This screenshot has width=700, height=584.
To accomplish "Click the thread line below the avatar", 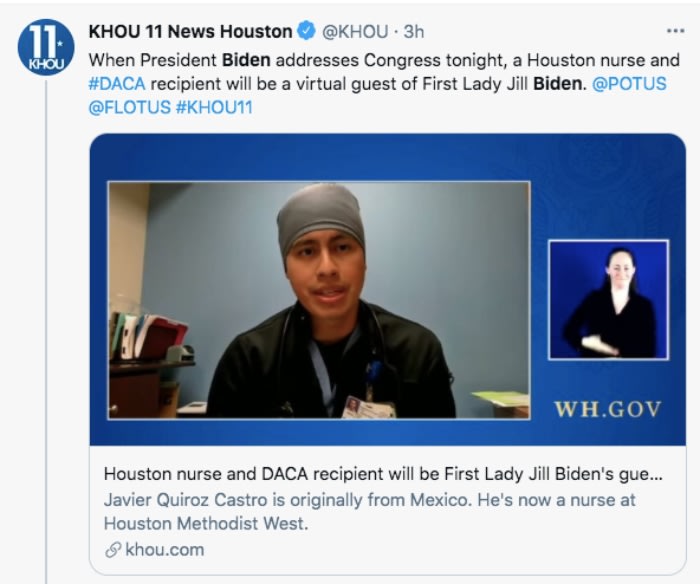I will tap(46, 330).
